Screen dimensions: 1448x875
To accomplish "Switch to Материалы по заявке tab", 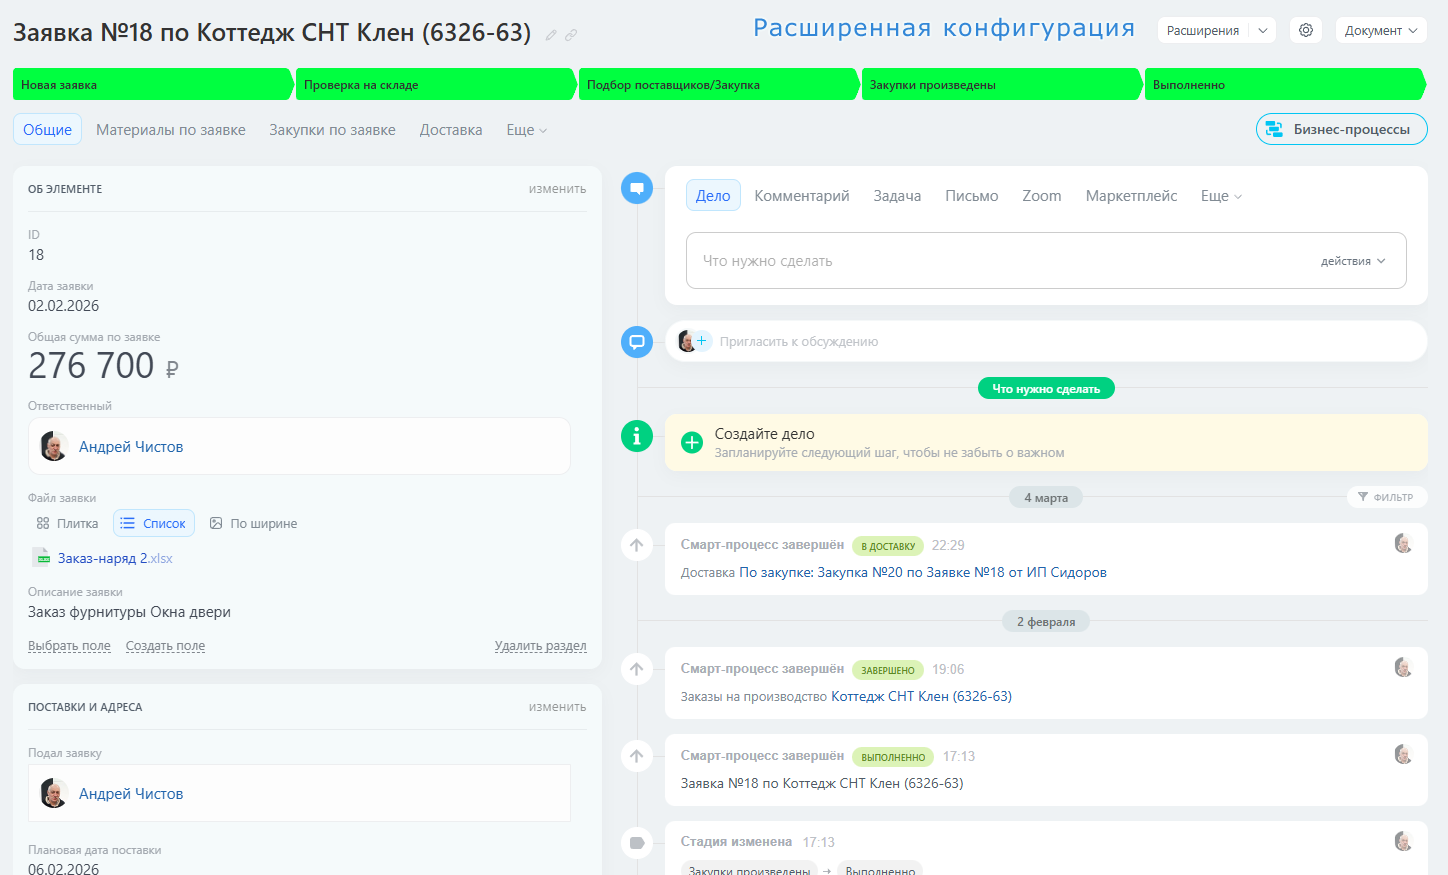I will (171, 130).
